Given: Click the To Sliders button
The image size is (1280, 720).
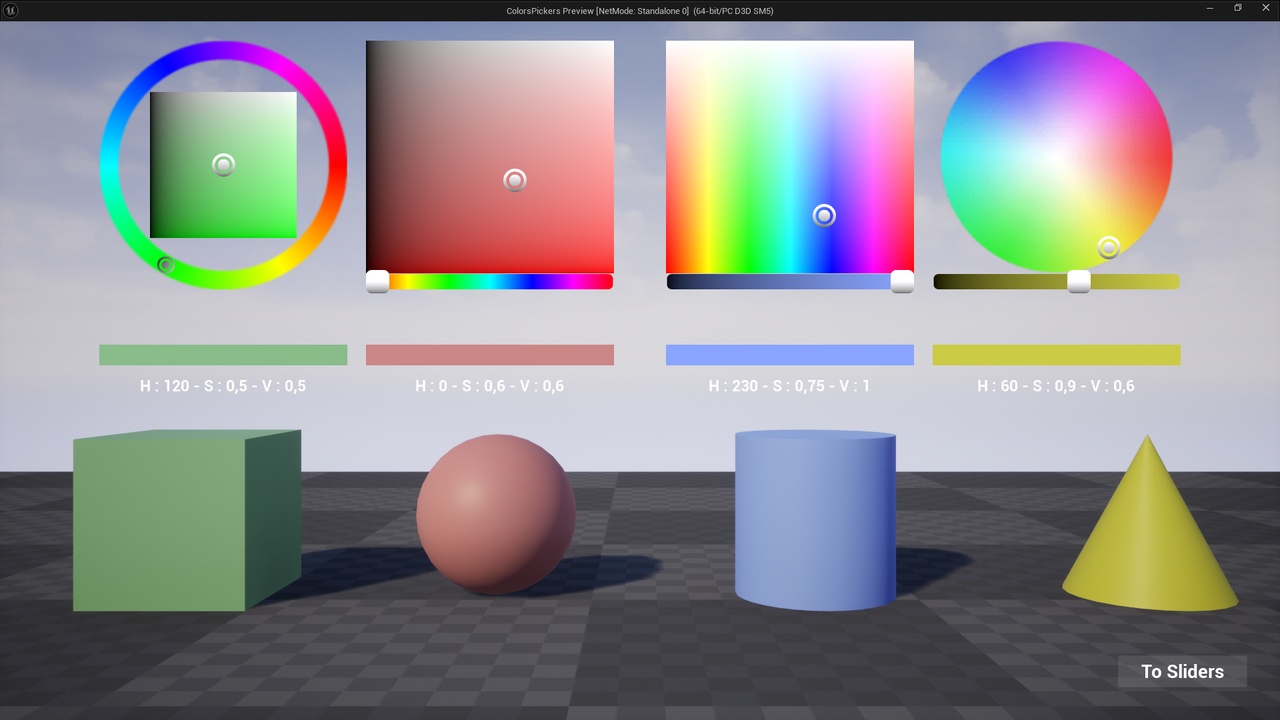Looking at the screenshot, I should (x=1182, y=671).
